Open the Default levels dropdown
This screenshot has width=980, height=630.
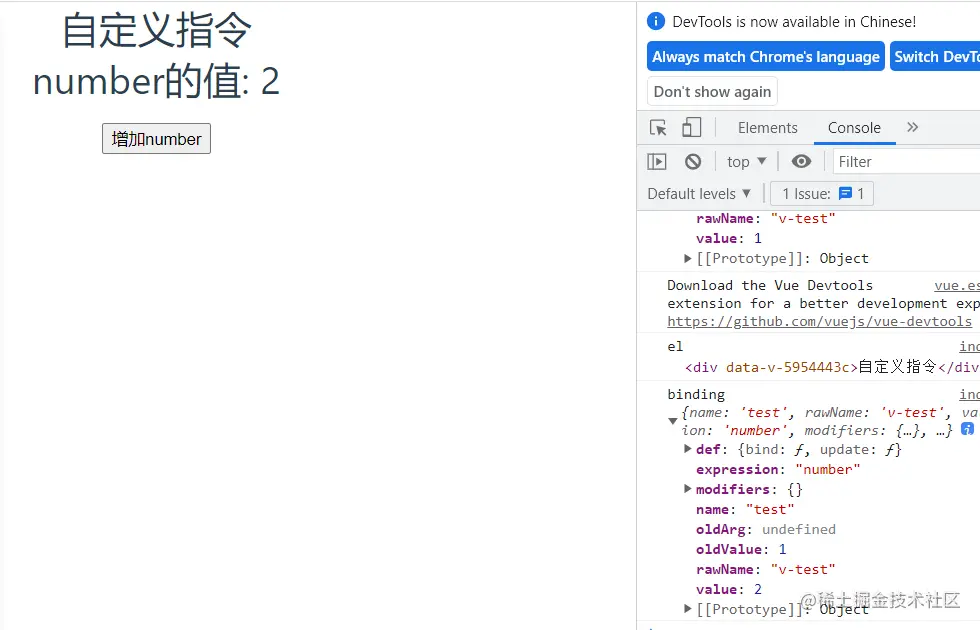coord(699,194)
